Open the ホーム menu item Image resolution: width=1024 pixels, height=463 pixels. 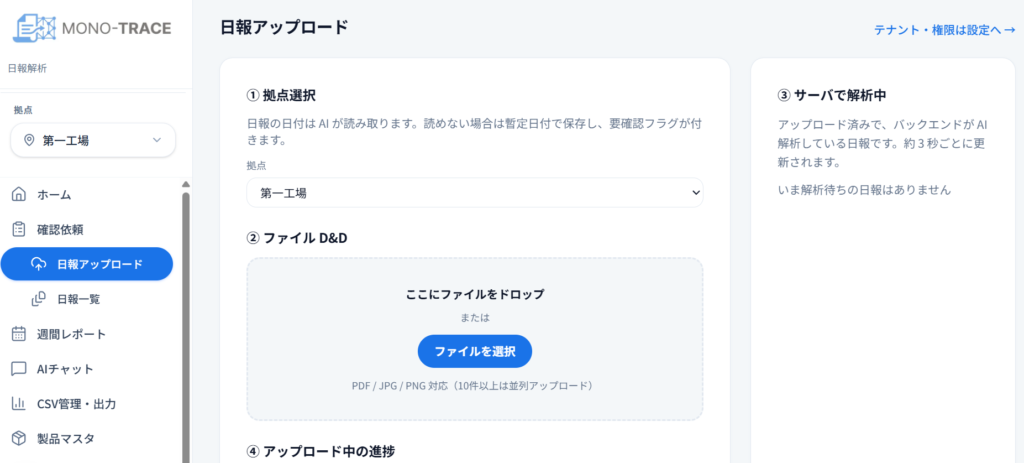(x=55, y=194)
